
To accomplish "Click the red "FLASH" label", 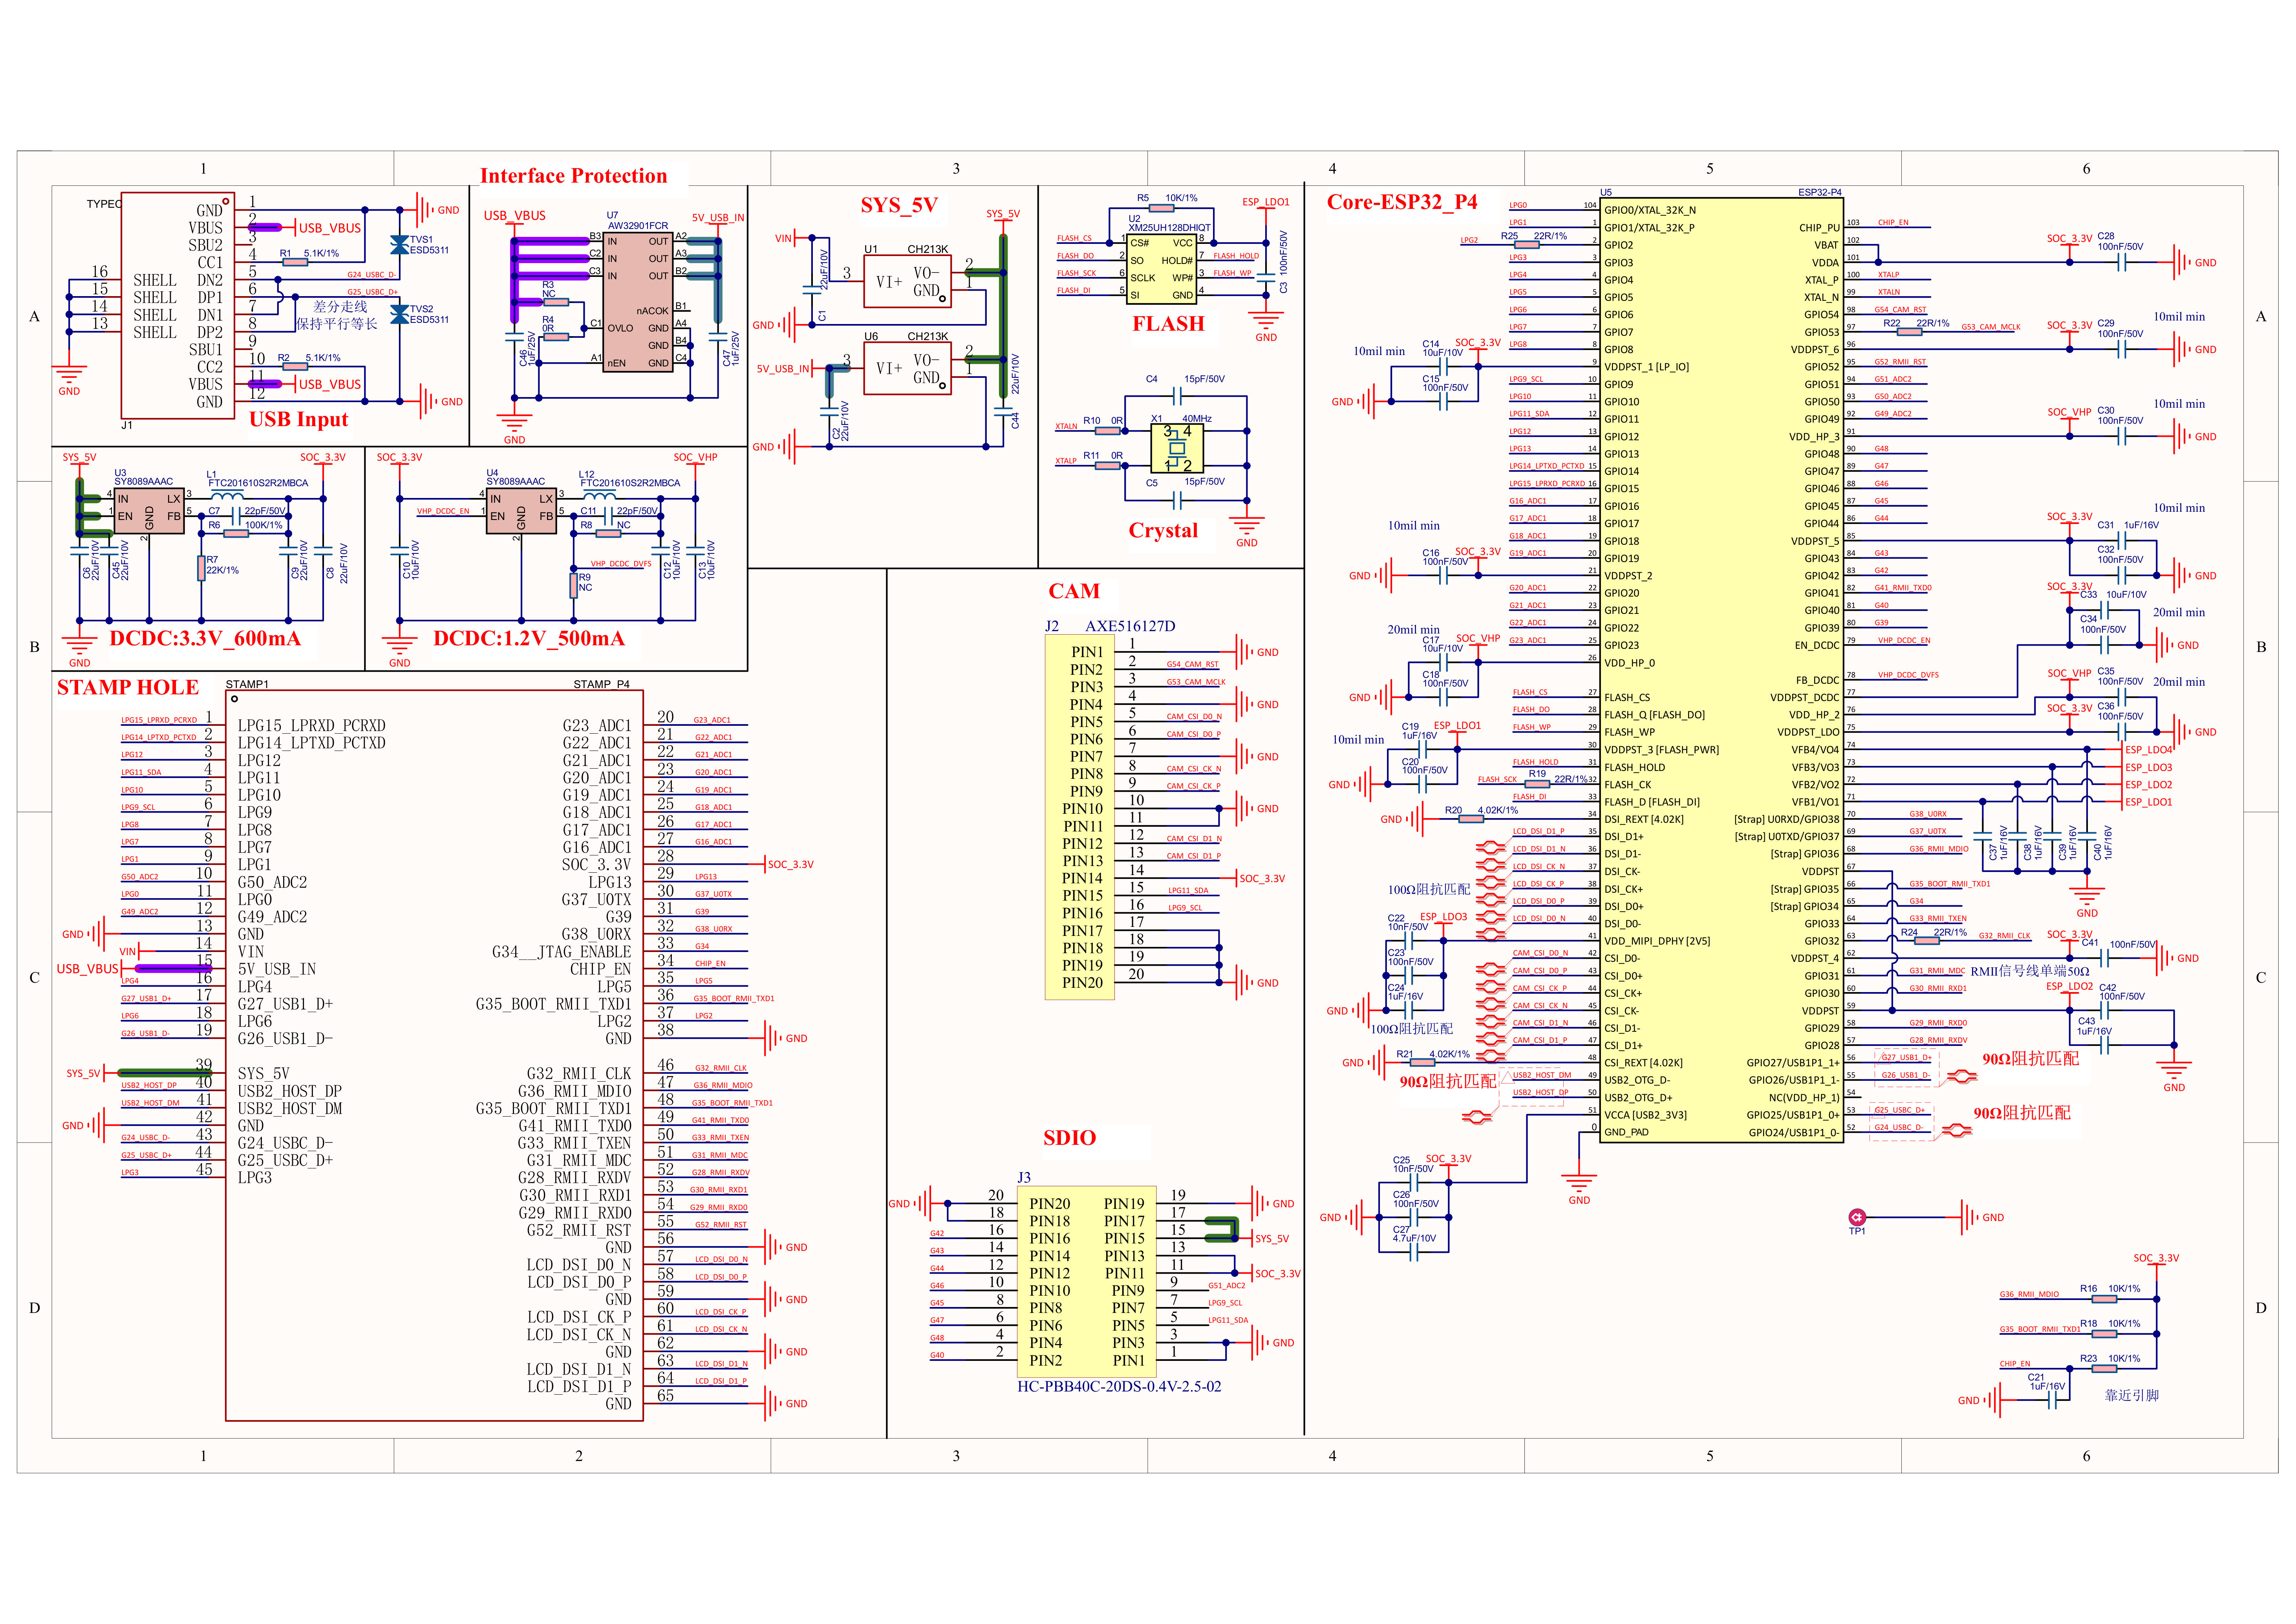I will point(1167,324).
